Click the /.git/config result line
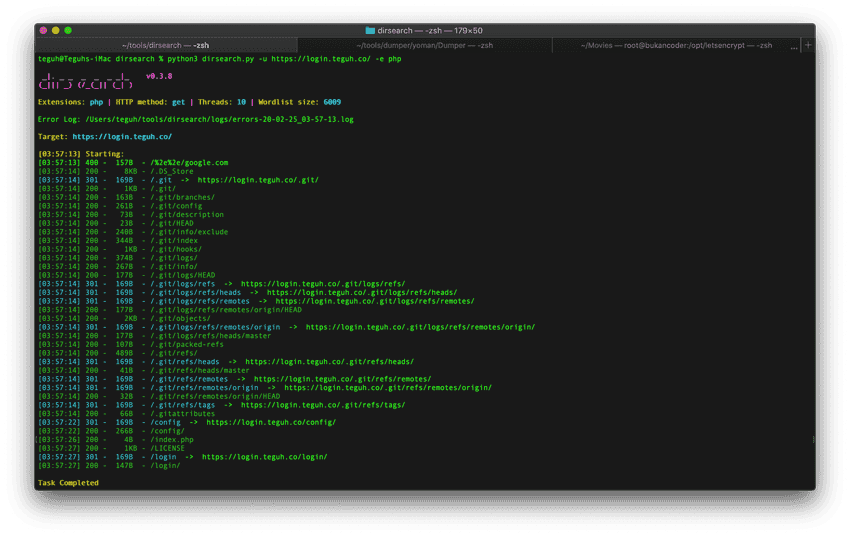This screenshot has width=850, height=536. [x=173, y=206]
